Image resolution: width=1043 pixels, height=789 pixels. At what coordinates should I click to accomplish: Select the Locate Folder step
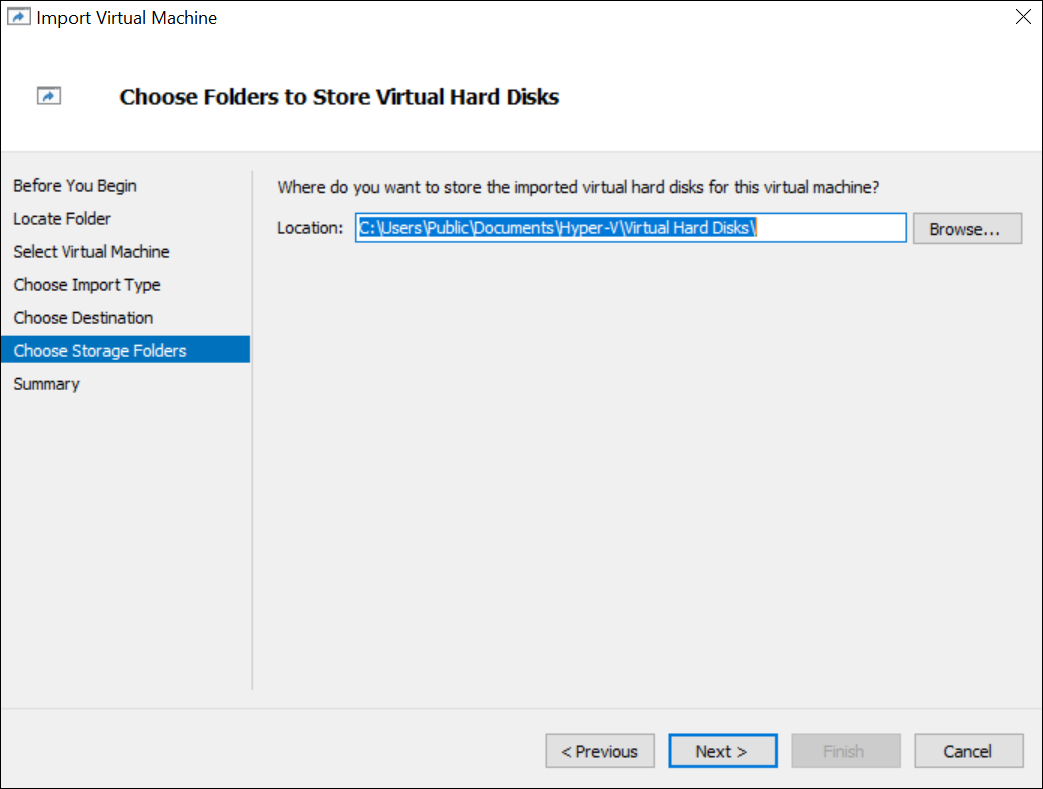pyautogui.click(x=62, y=219)
